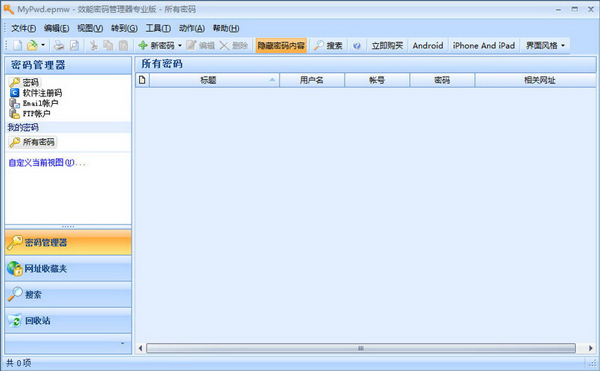This screenshot has height=371, width=600.
Task: Click the Cut scissors icon
Action: 94,46
